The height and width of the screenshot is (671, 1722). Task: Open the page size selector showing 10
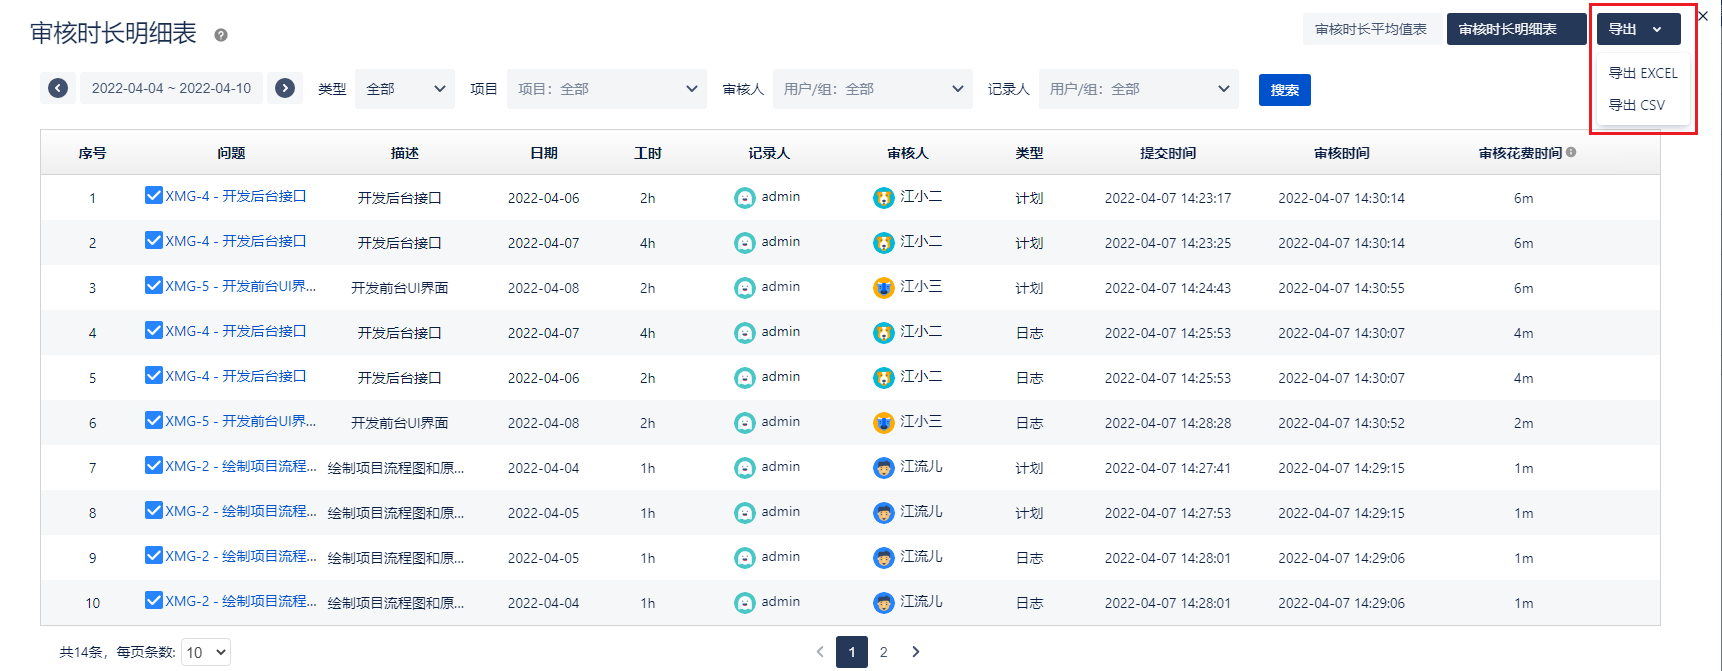207,652
